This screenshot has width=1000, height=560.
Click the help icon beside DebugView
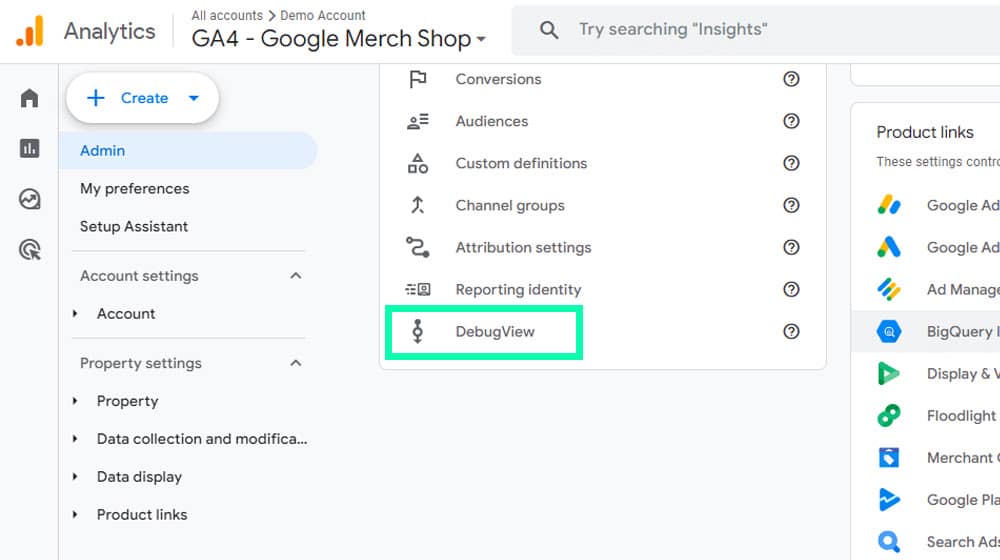[791, 331]
